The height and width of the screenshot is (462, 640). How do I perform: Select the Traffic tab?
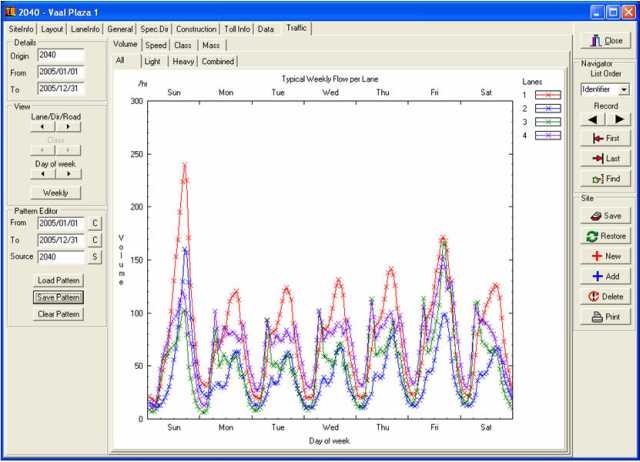(296, 28)
